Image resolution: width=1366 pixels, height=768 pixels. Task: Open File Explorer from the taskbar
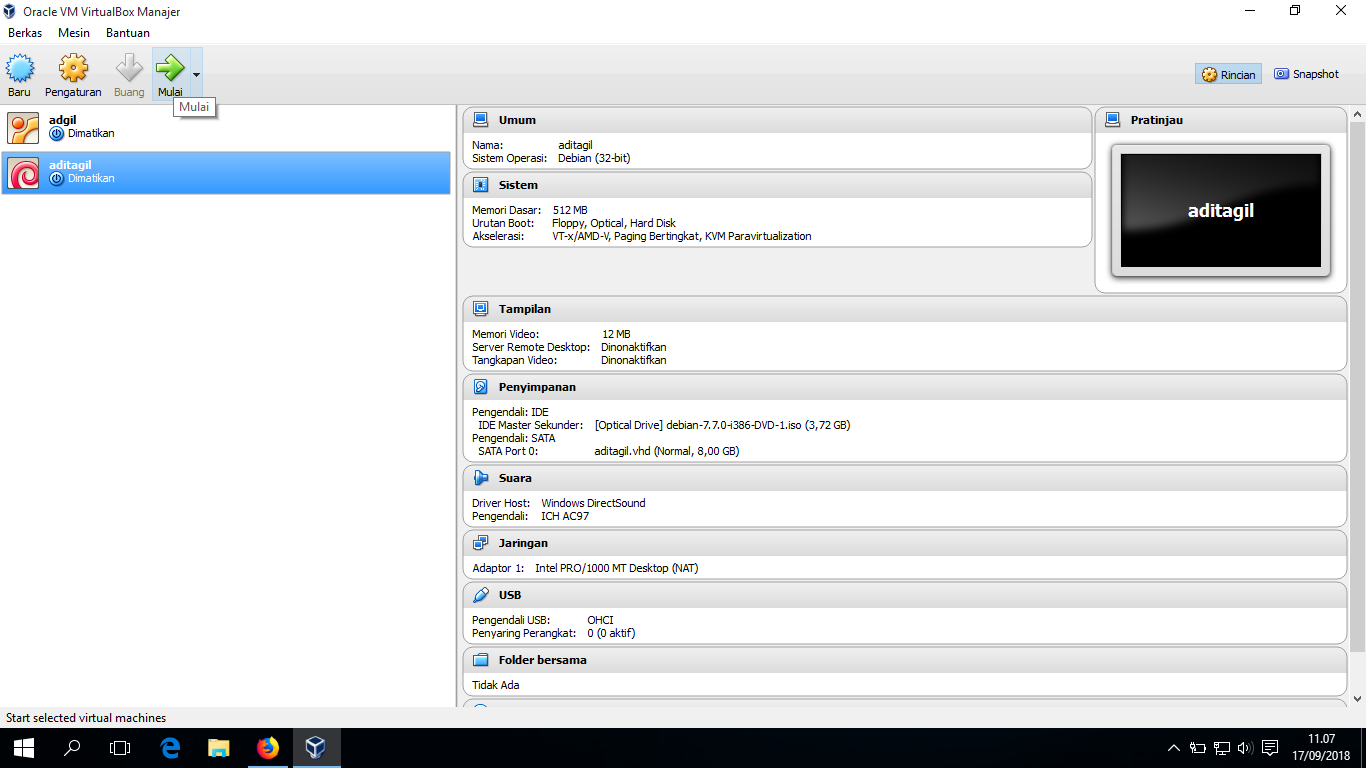[x=218, y=747]
